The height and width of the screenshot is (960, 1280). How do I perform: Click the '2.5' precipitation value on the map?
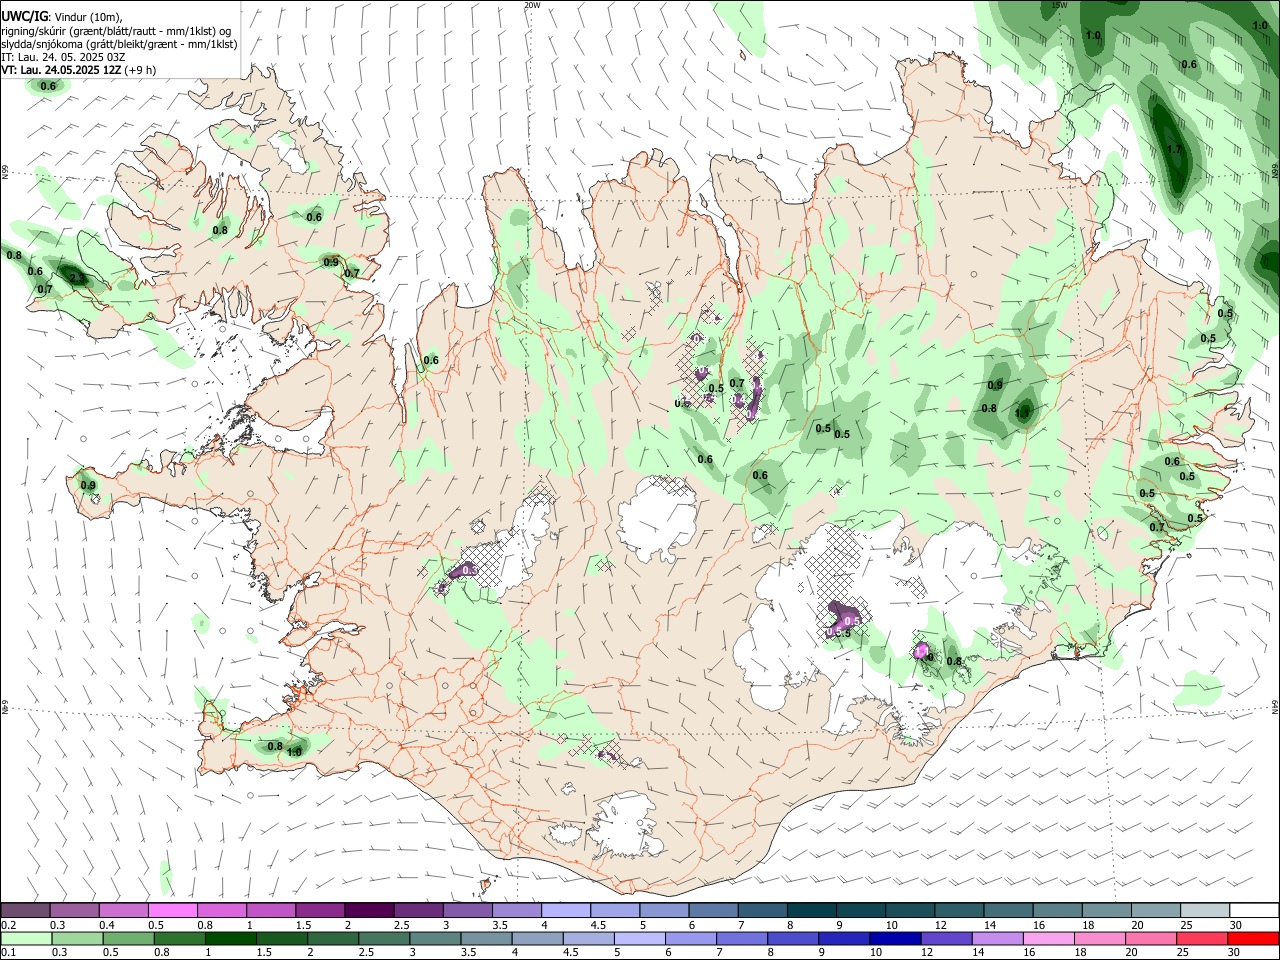point(77,279)
